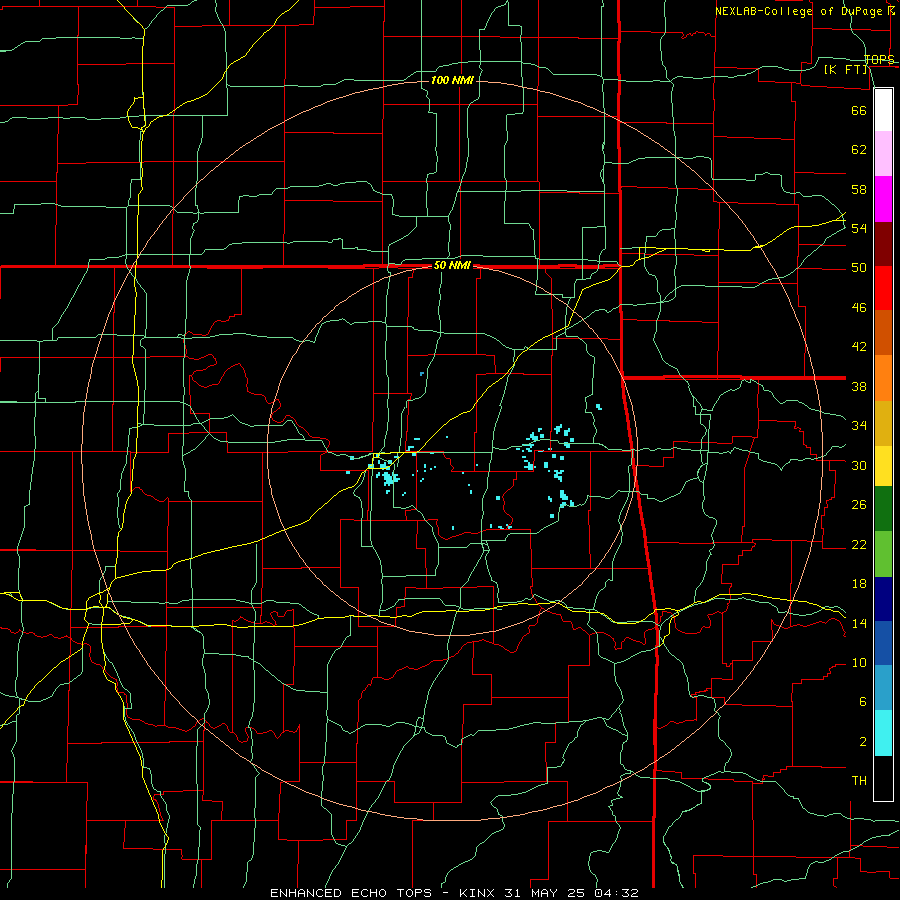This screenshot has width=900, height=900.
Task: Select the bright red legend swatch
Action: click(x=883, y=288)
